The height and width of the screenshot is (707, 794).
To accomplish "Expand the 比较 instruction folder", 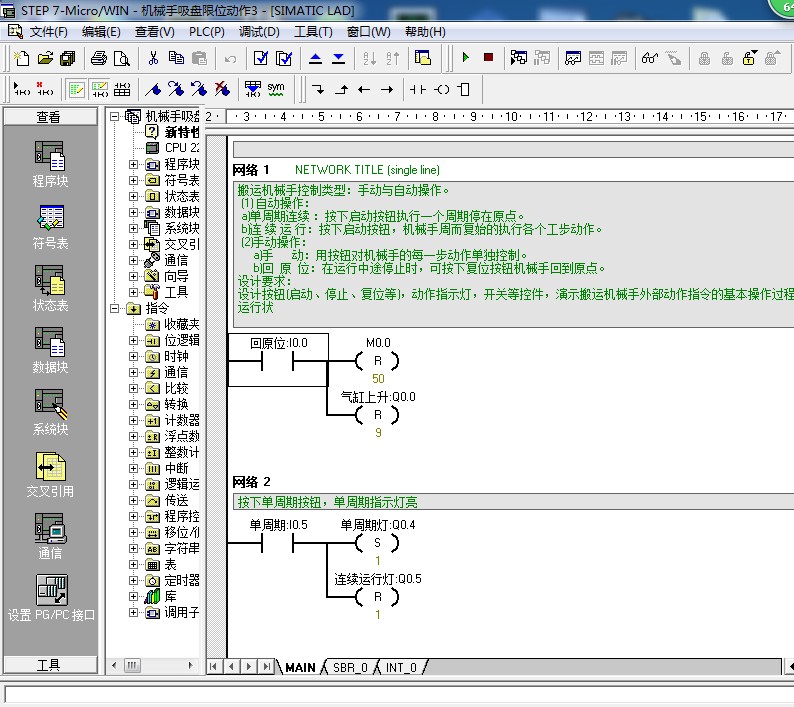I will click(x=133, y=388).
